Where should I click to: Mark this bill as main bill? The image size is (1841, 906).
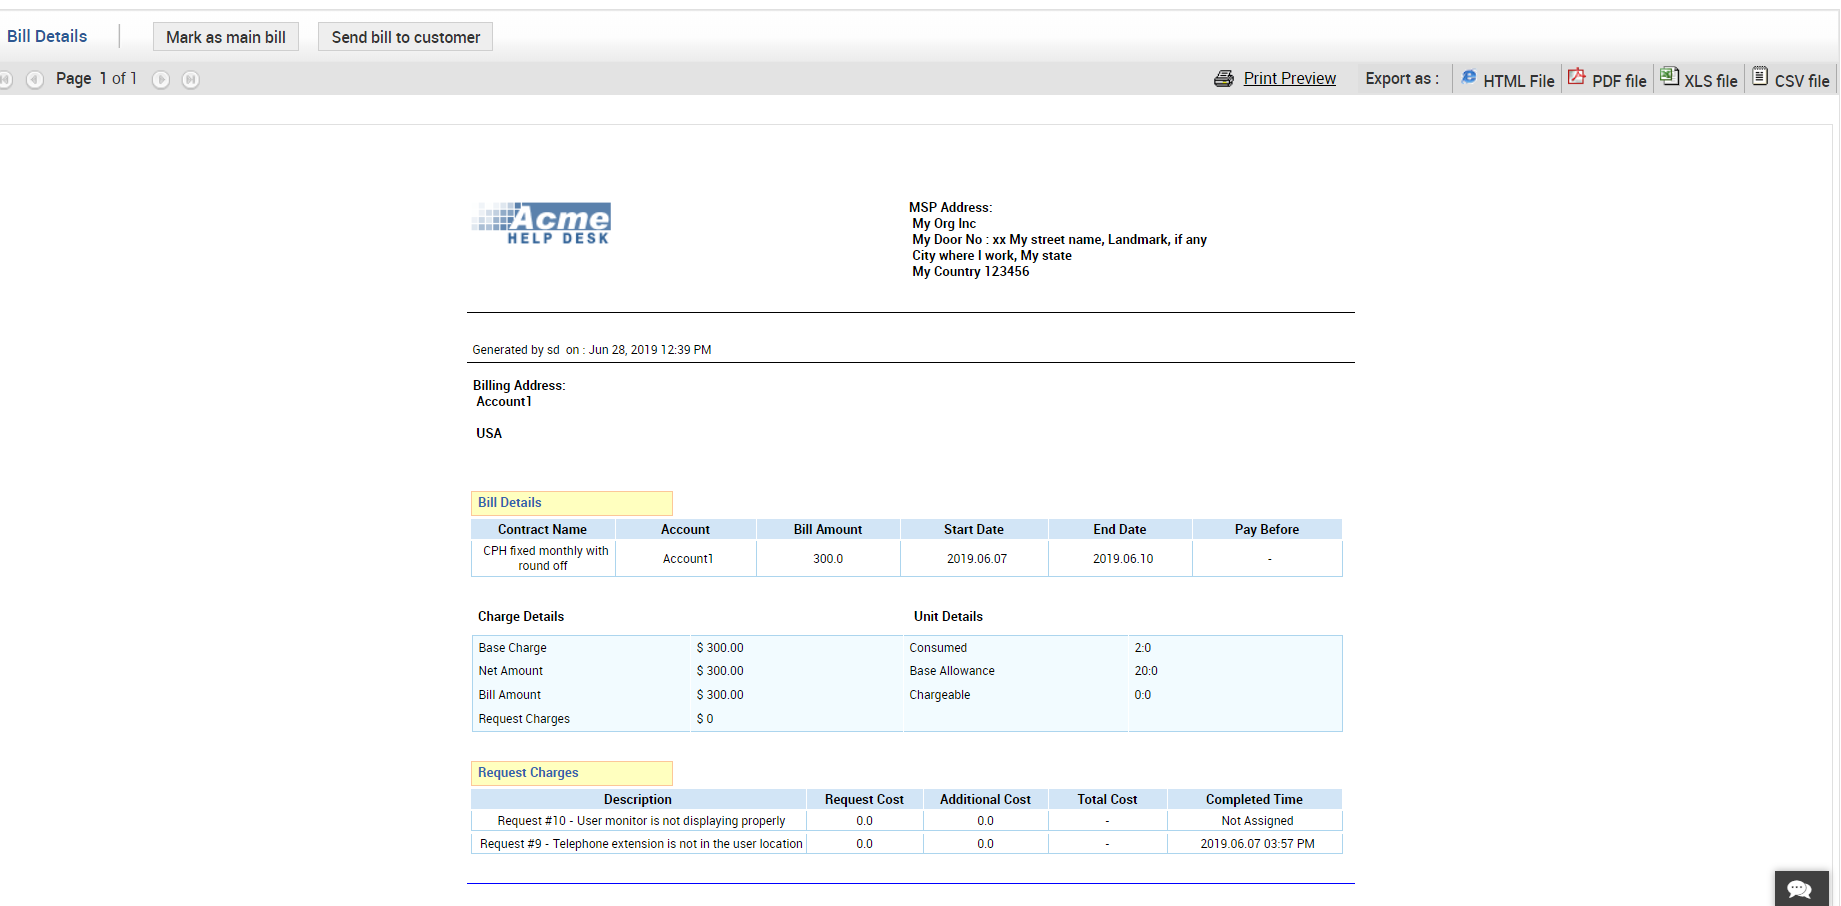point(226,37)
